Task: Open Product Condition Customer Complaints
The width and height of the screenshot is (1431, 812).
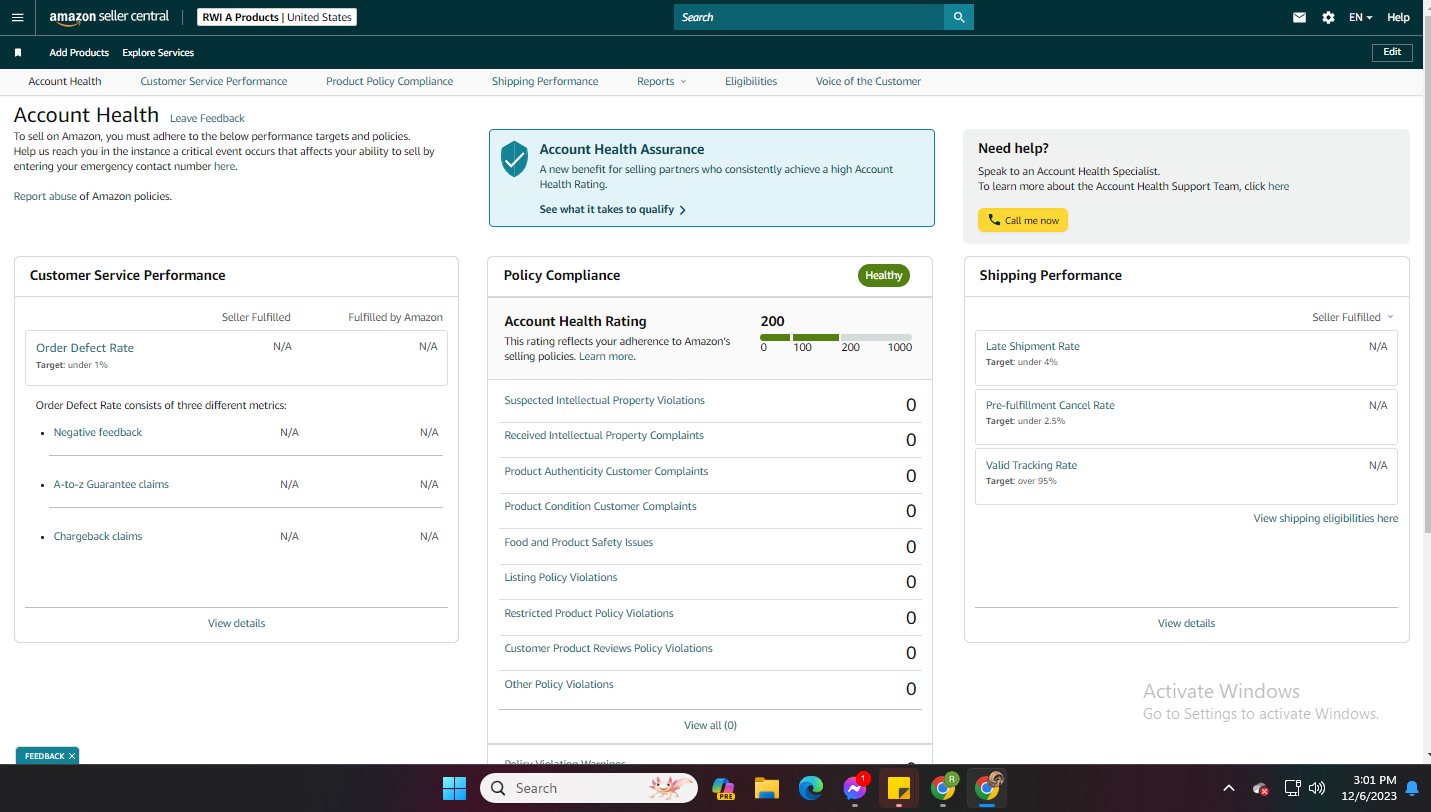Action: click(x=600, y=506)
